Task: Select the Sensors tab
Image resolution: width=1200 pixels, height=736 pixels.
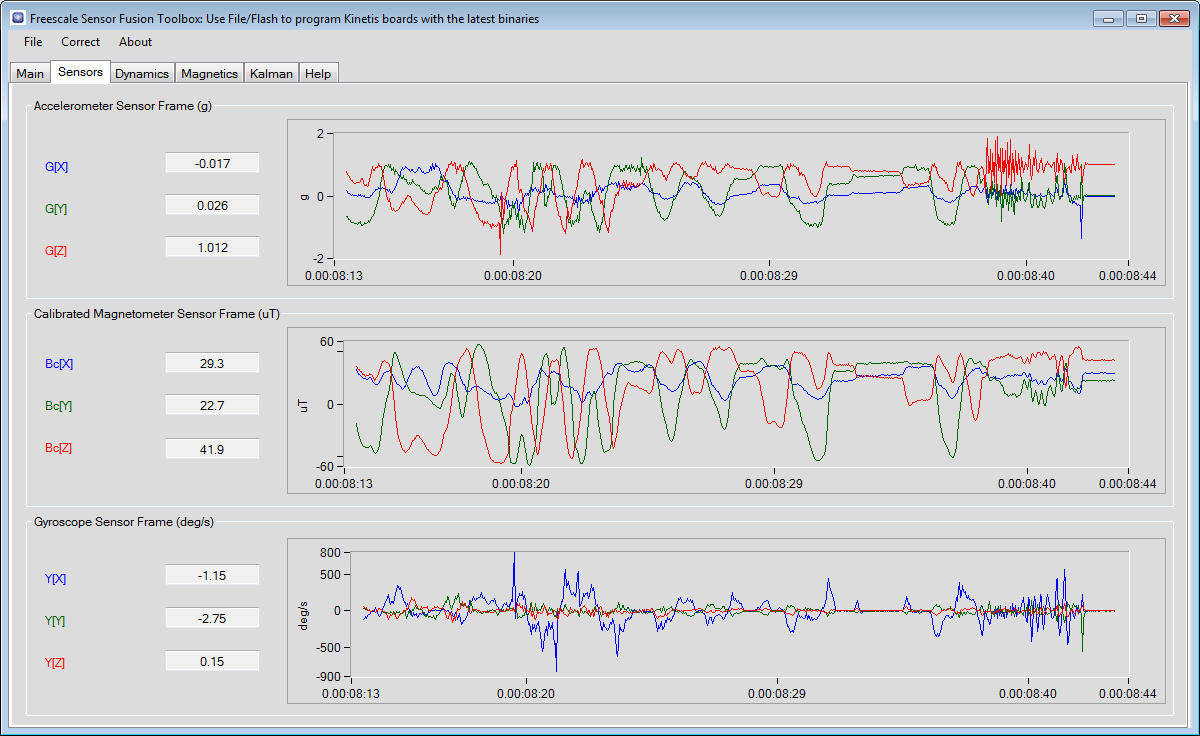Action: (80, 72)
